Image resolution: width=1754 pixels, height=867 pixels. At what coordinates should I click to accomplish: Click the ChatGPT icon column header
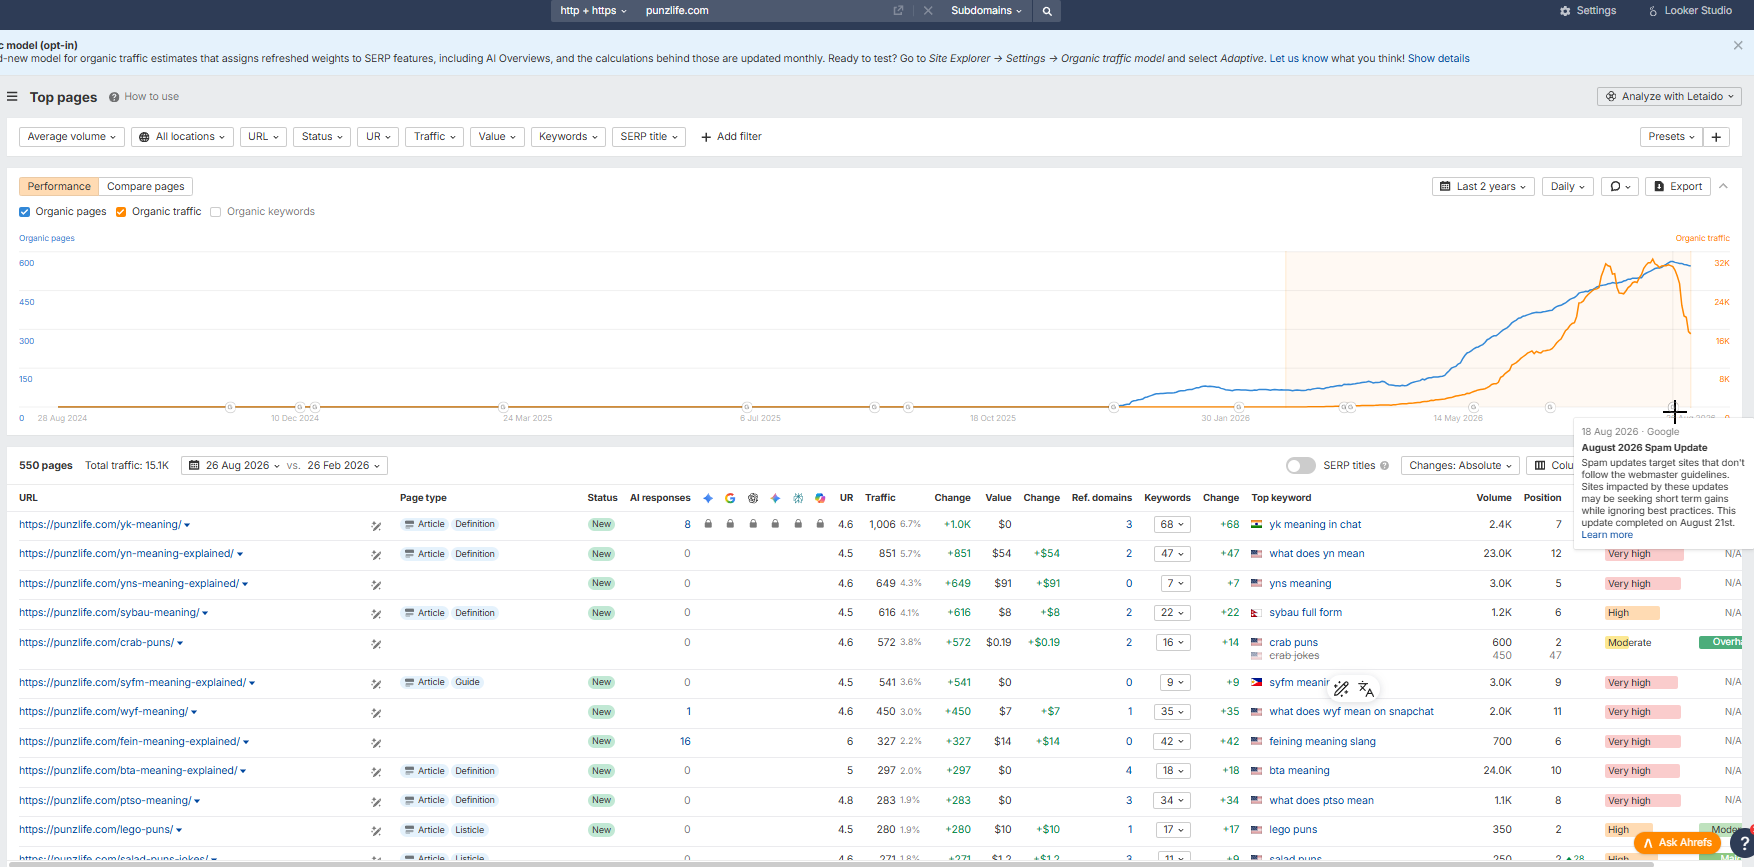(x=753, y=498)
